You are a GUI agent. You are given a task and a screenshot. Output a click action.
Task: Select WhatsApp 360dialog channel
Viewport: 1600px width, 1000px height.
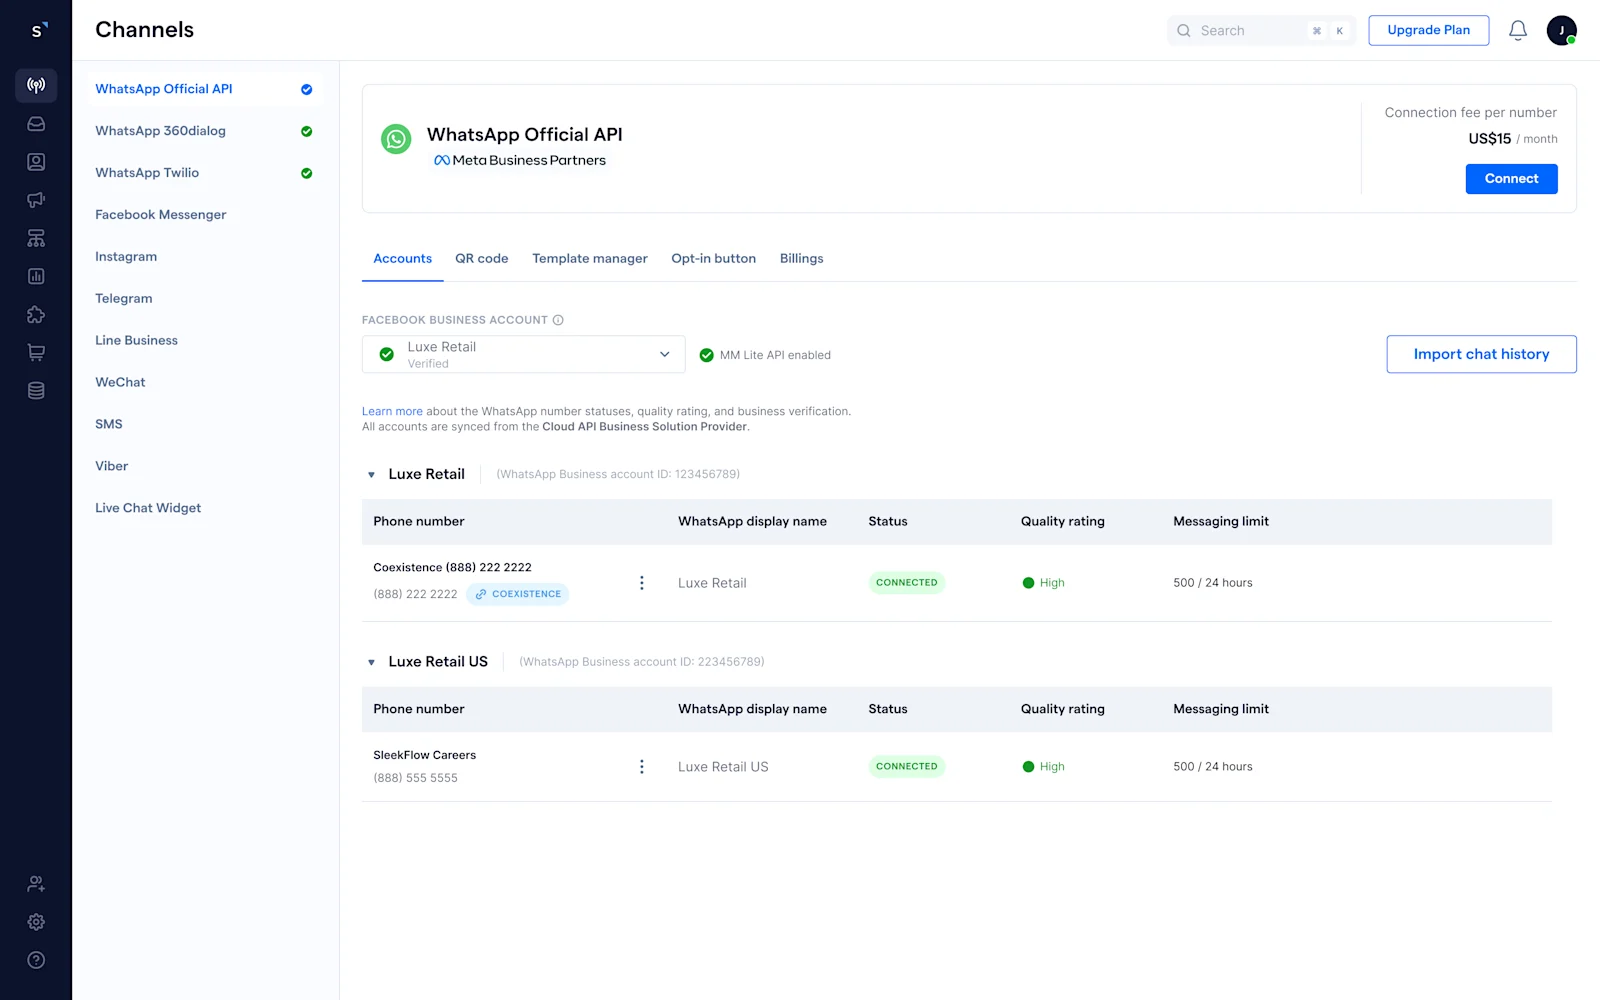[x=204, y=131]
